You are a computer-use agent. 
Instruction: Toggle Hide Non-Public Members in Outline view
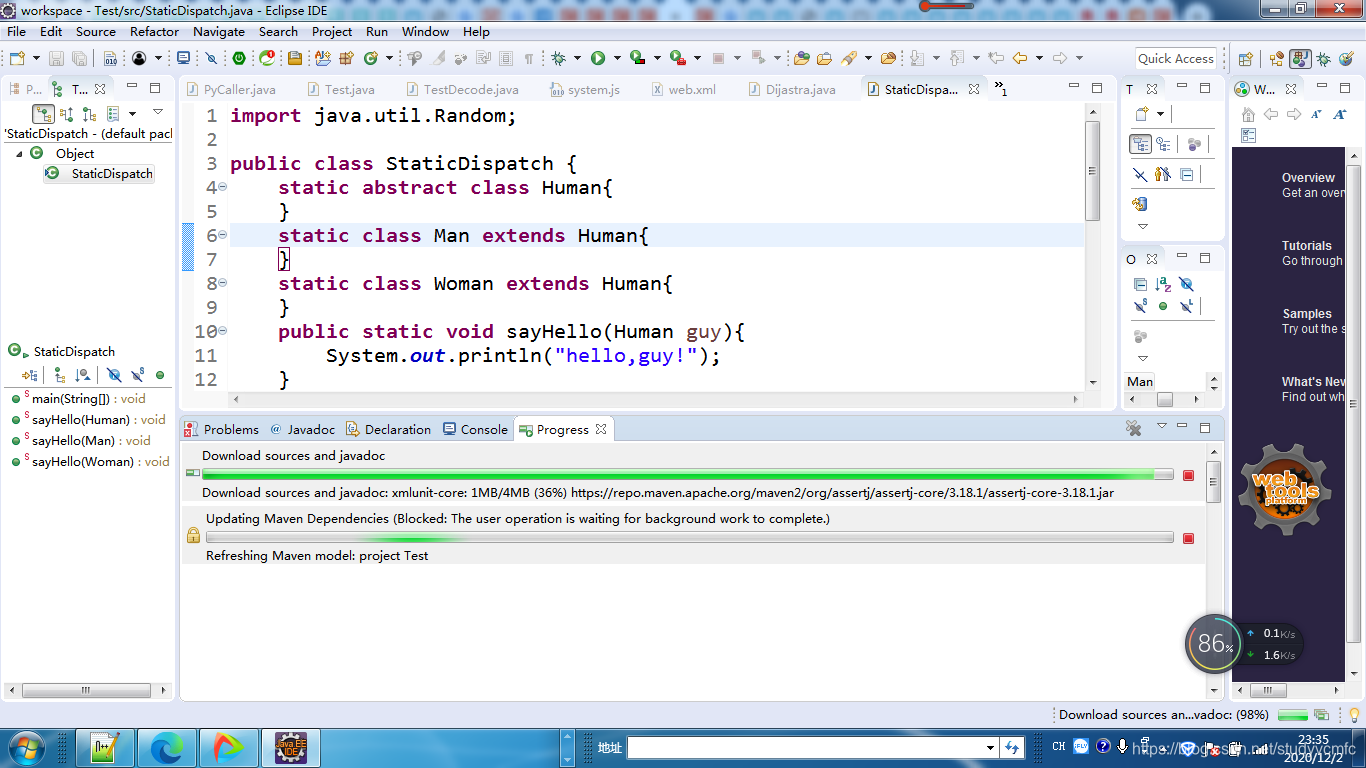1163,306
